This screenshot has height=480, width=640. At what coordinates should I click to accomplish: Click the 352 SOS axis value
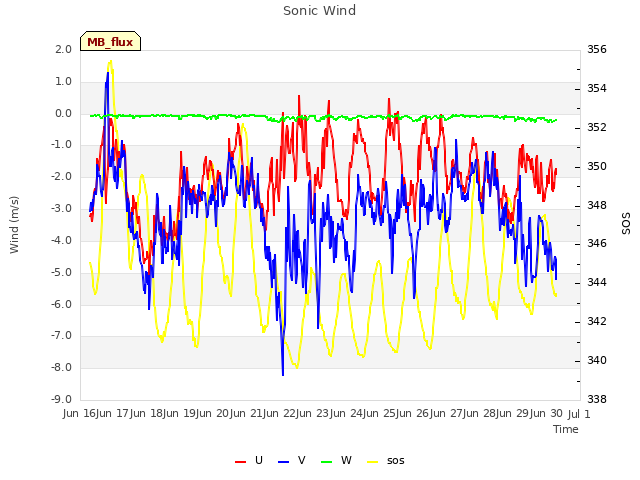click(597, 127)
